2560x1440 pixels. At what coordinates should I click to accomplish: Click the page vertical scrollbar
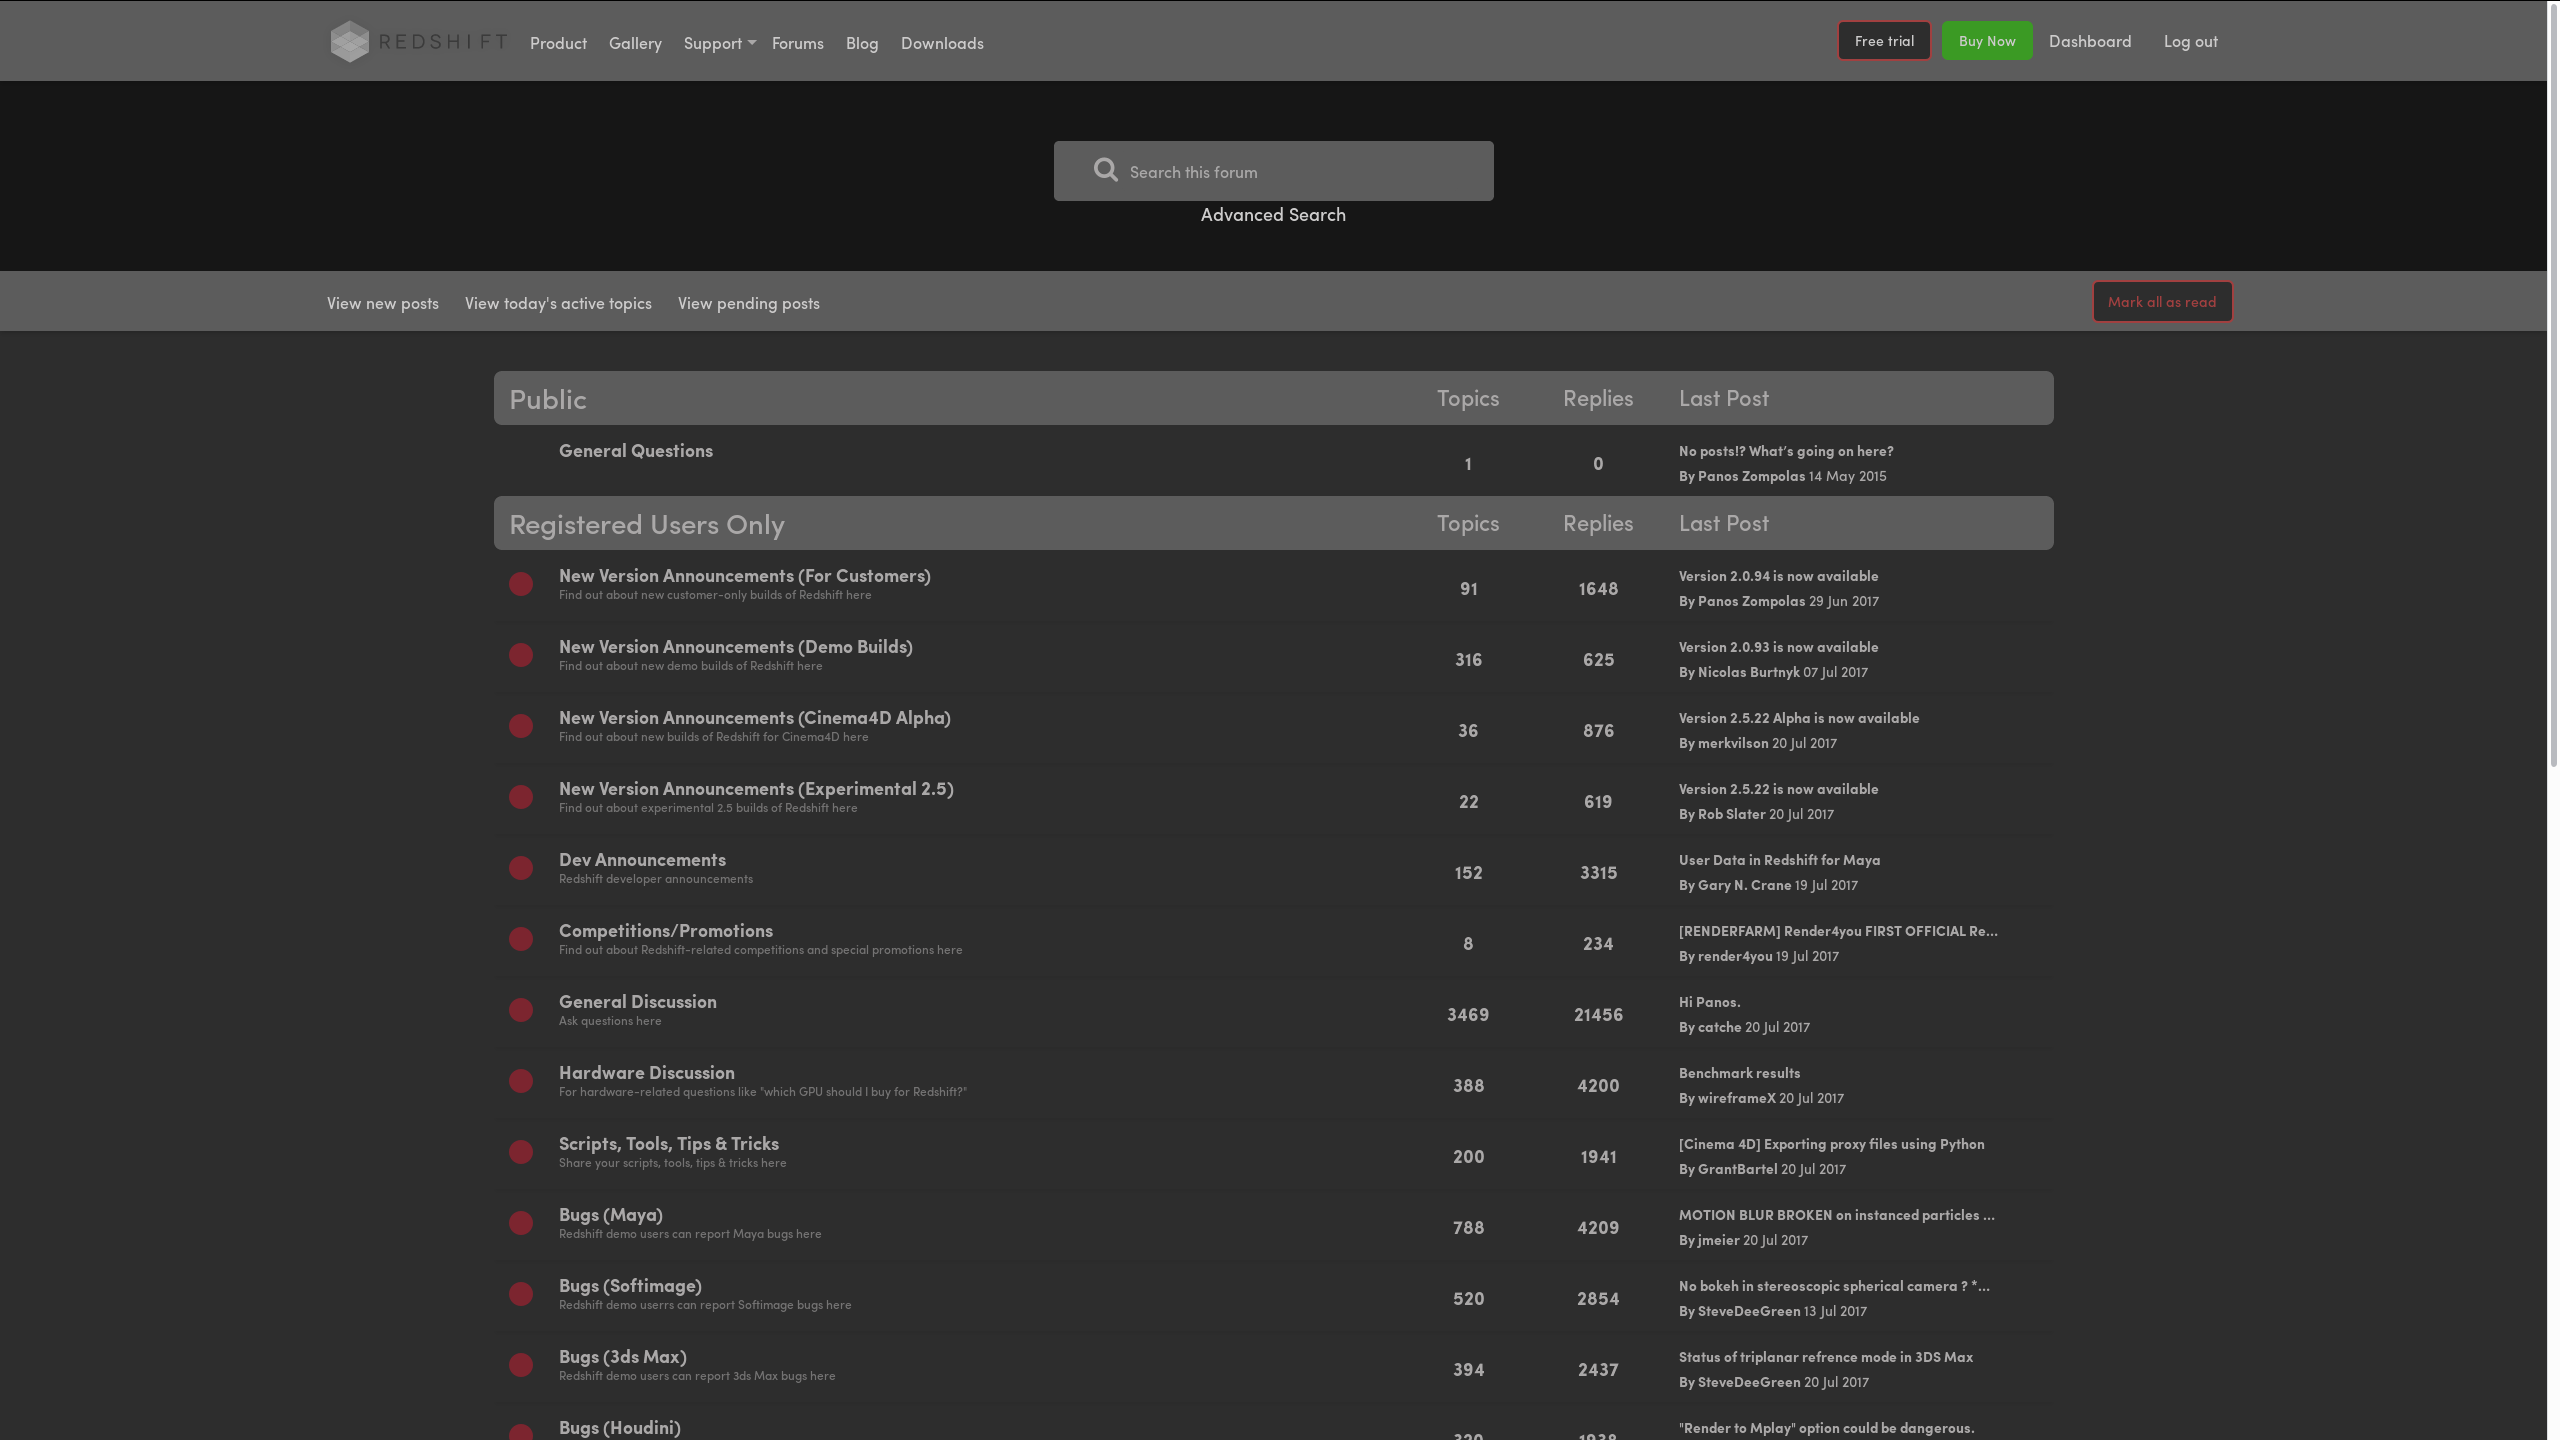point(2553,385)
